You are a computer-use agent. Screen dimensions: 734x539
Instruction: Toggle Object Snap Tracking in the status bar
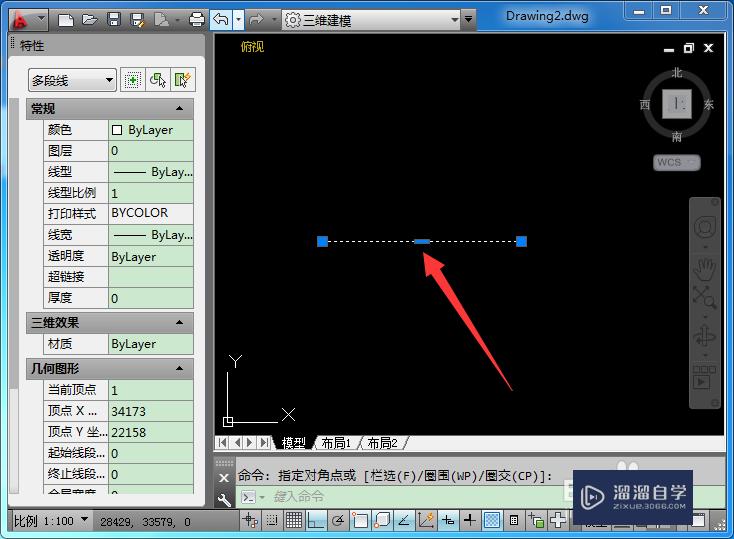tap(404, 520)
